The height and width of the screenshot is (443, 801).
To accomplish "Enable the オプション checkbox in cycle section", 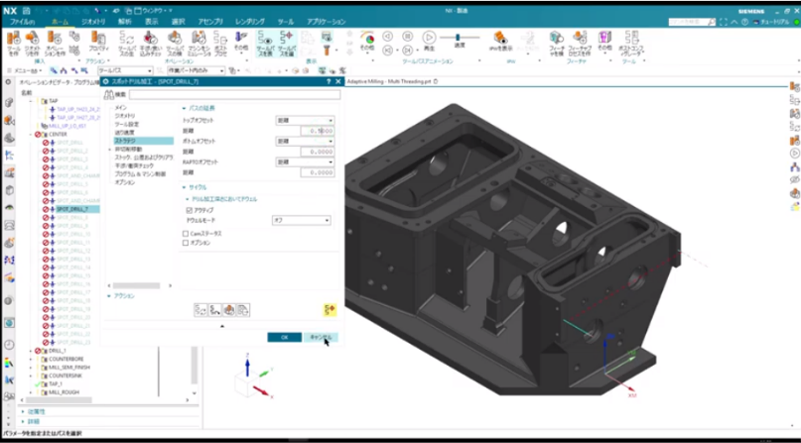I will pyautogui.click(x=185, y=243).
